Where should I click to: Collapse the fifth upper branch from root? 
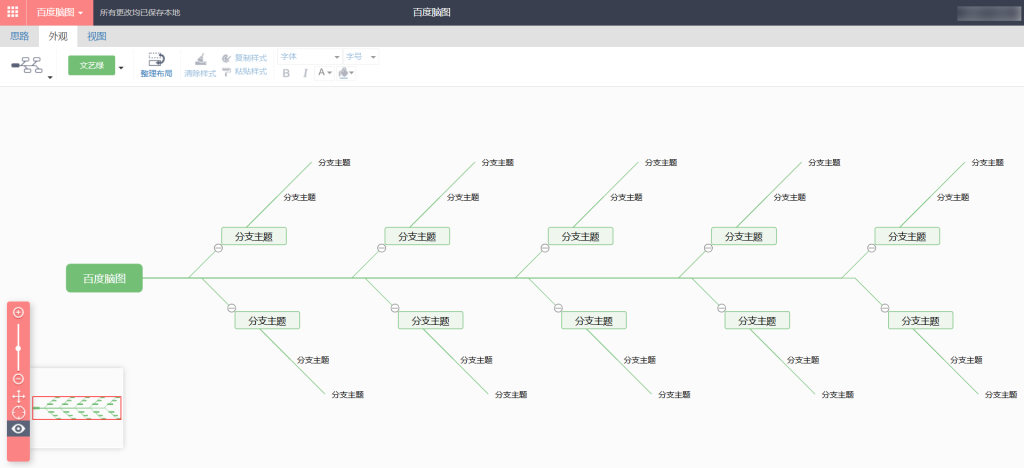point(871,248)
